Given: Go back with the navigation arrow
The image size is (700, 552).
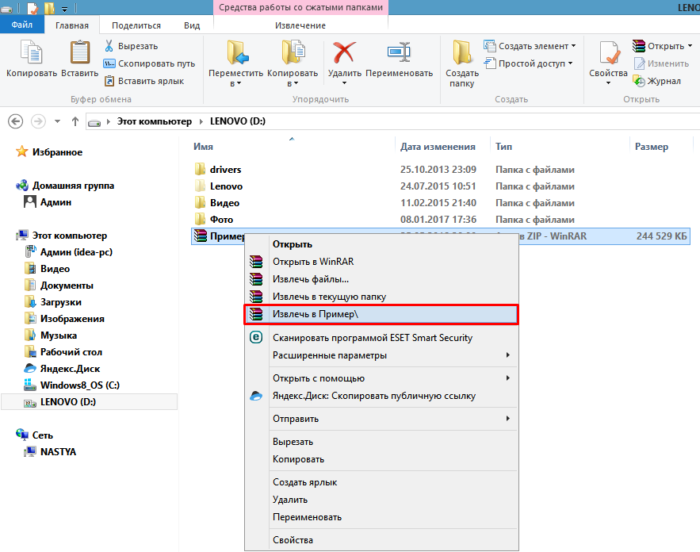Looking at the screenshot, I should (x=16, y=121).
